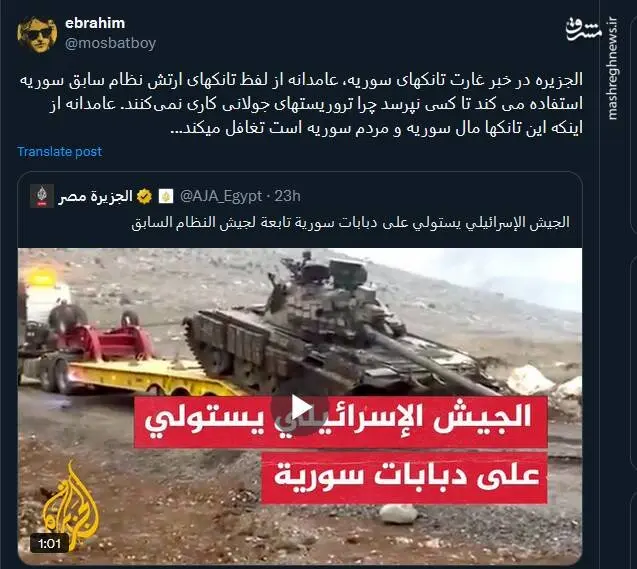Viewport: 637px width, 569px height.
Task: Open the ebrahim display name
Action: click(95, 23)
